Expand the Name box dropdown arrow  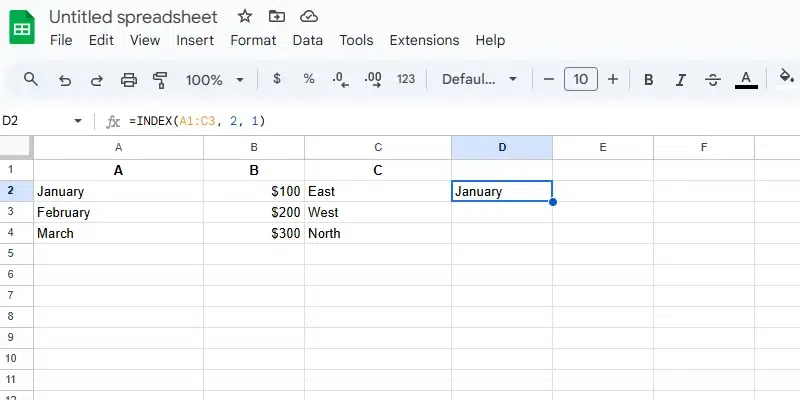click(x=78, y=121)
